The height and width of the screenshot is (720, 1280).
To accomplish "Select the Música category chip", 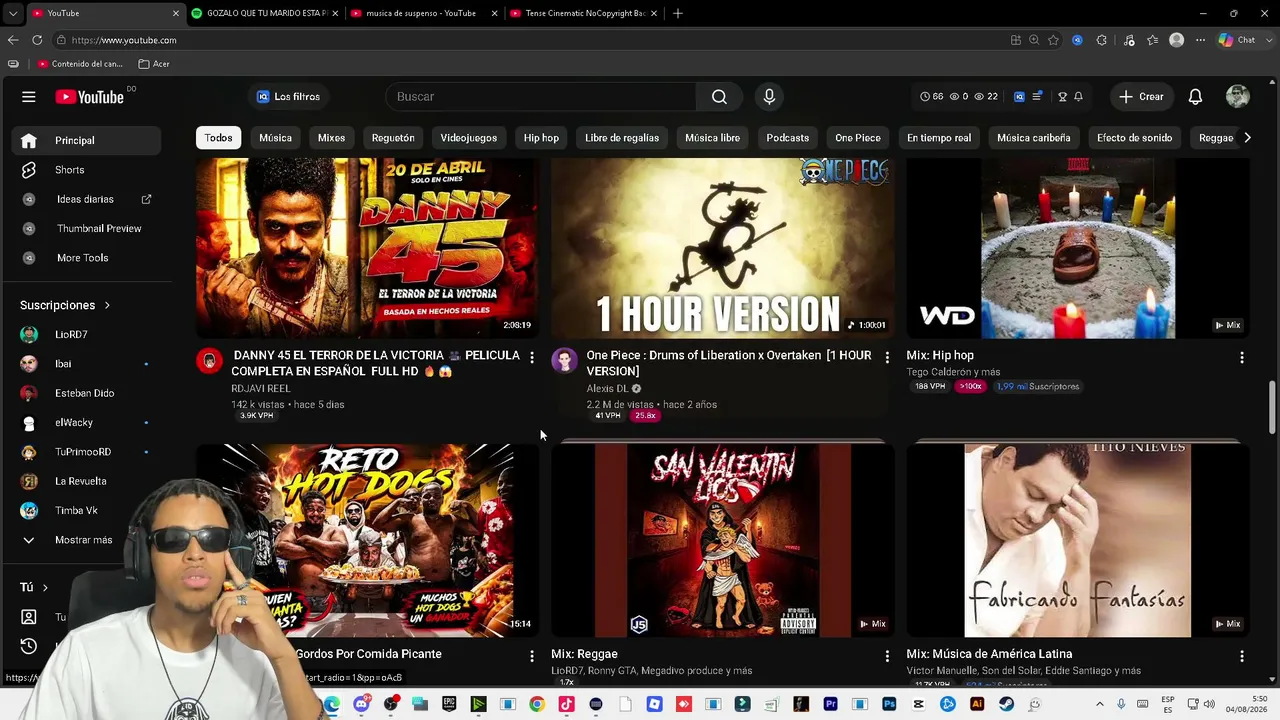I will coord(275,138).
